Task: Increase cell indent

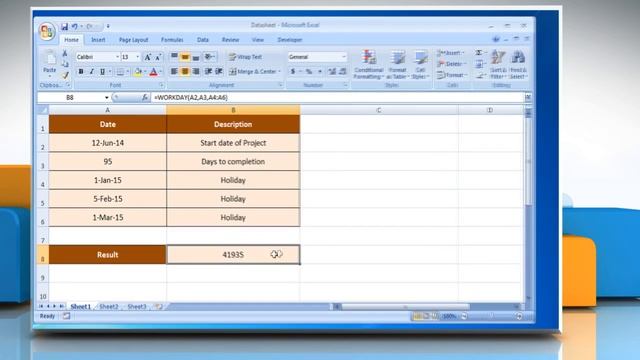Action: (219, 71)
